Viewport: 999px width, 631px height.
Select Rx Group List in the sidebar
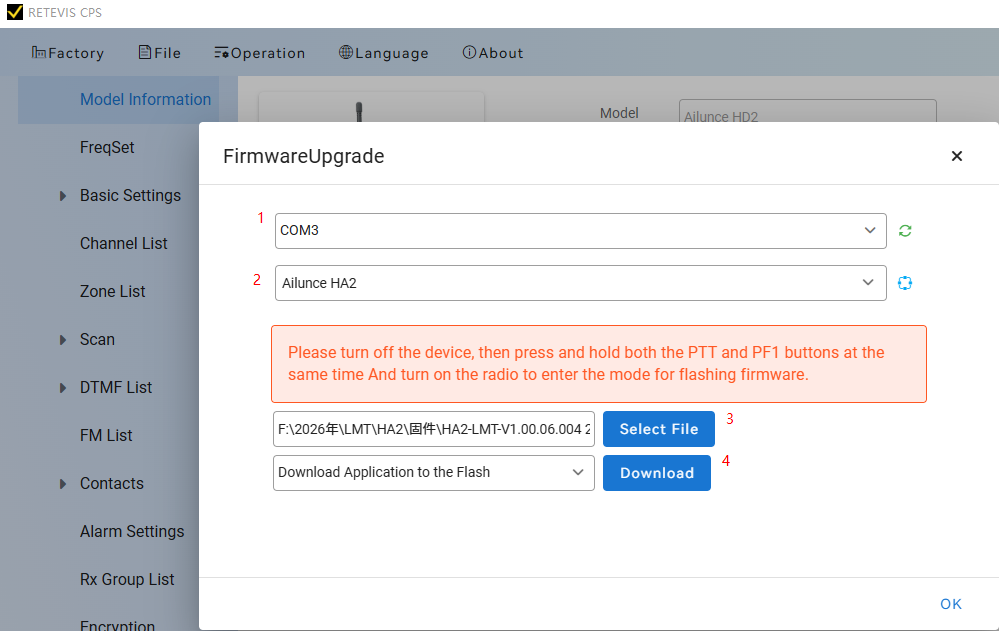point(127,579)
